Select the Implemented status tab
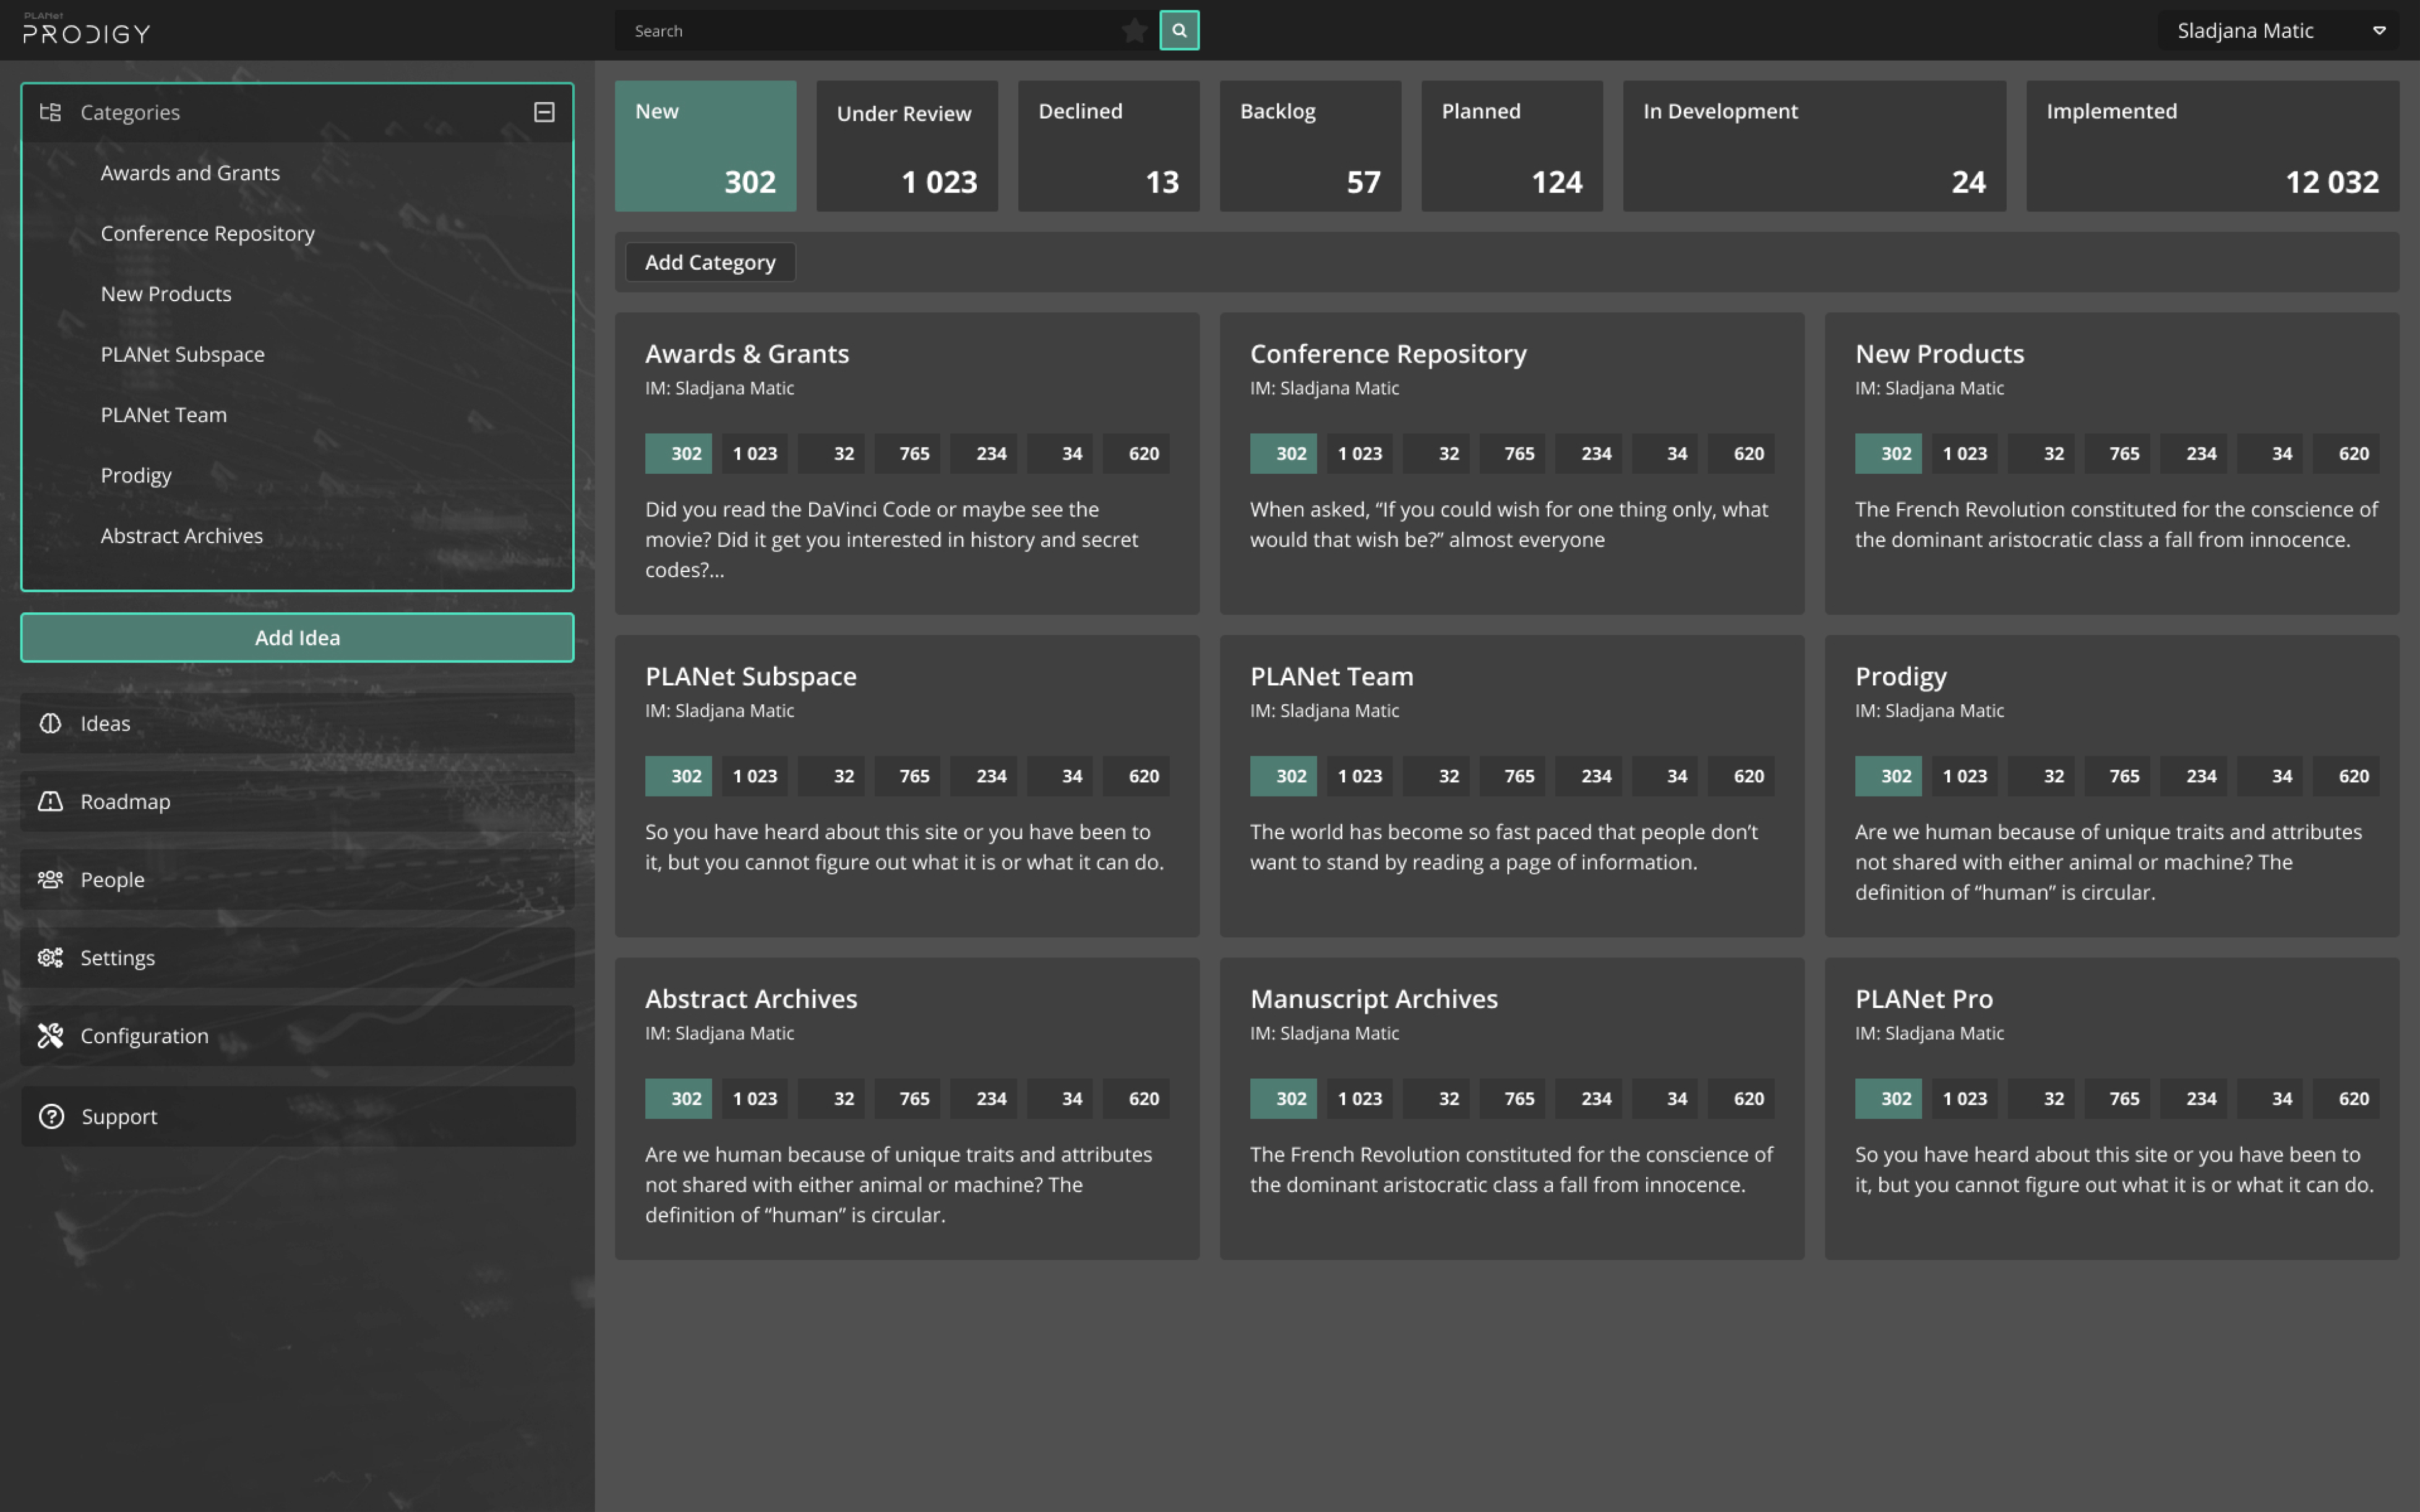Screen dimensions: 2420x1512 [2212, 146]
